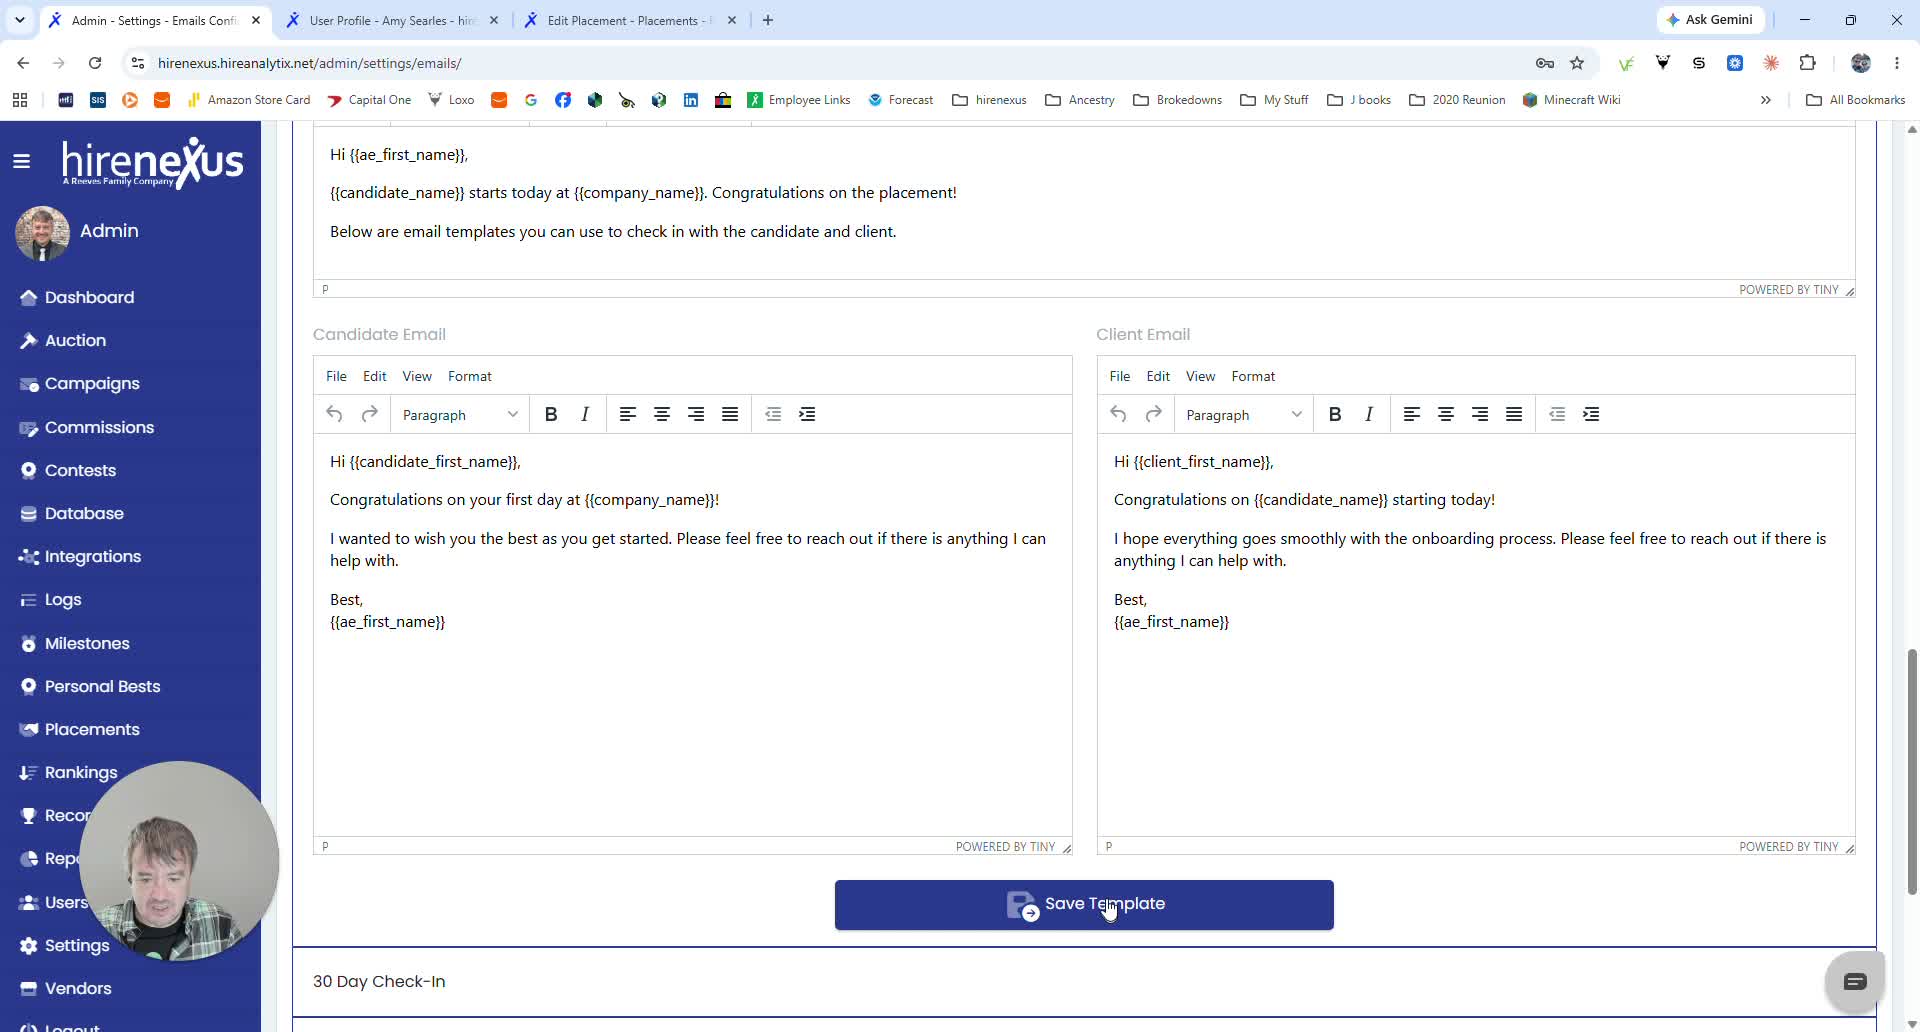Screen dimensions: 1920x1032
Task: Align right in Candidate Email editor
Action: pyautogui.click(x=696, y=414)
